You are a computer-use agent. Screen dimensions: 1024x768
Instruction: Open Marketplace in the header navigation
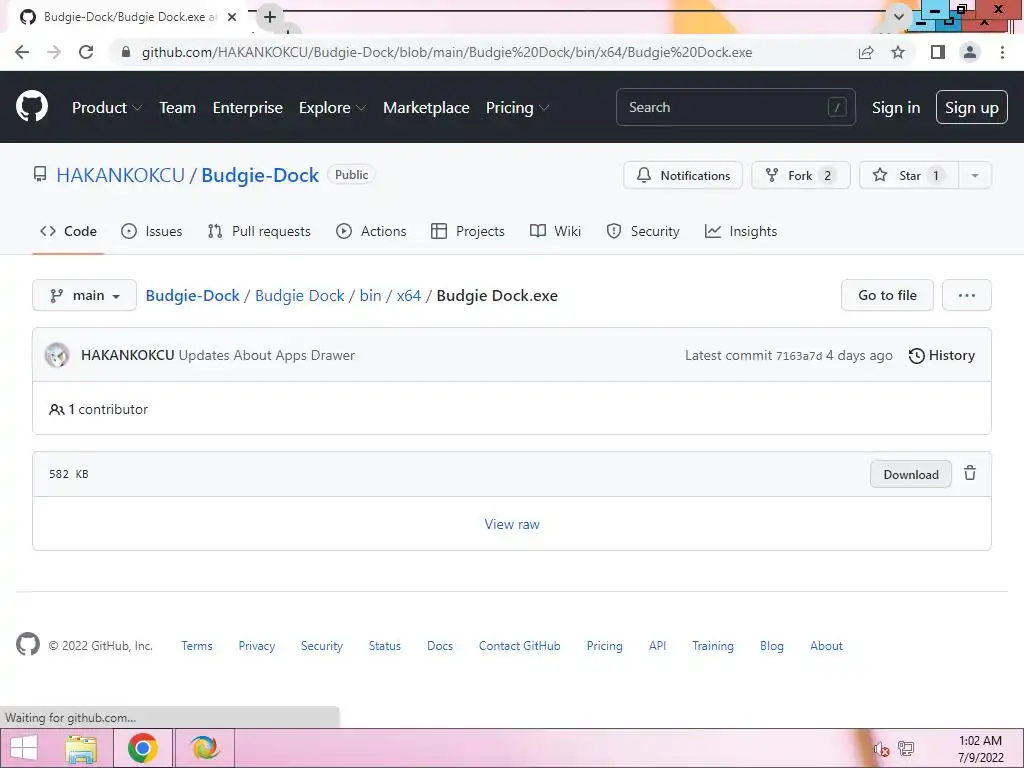pos(426,108)
